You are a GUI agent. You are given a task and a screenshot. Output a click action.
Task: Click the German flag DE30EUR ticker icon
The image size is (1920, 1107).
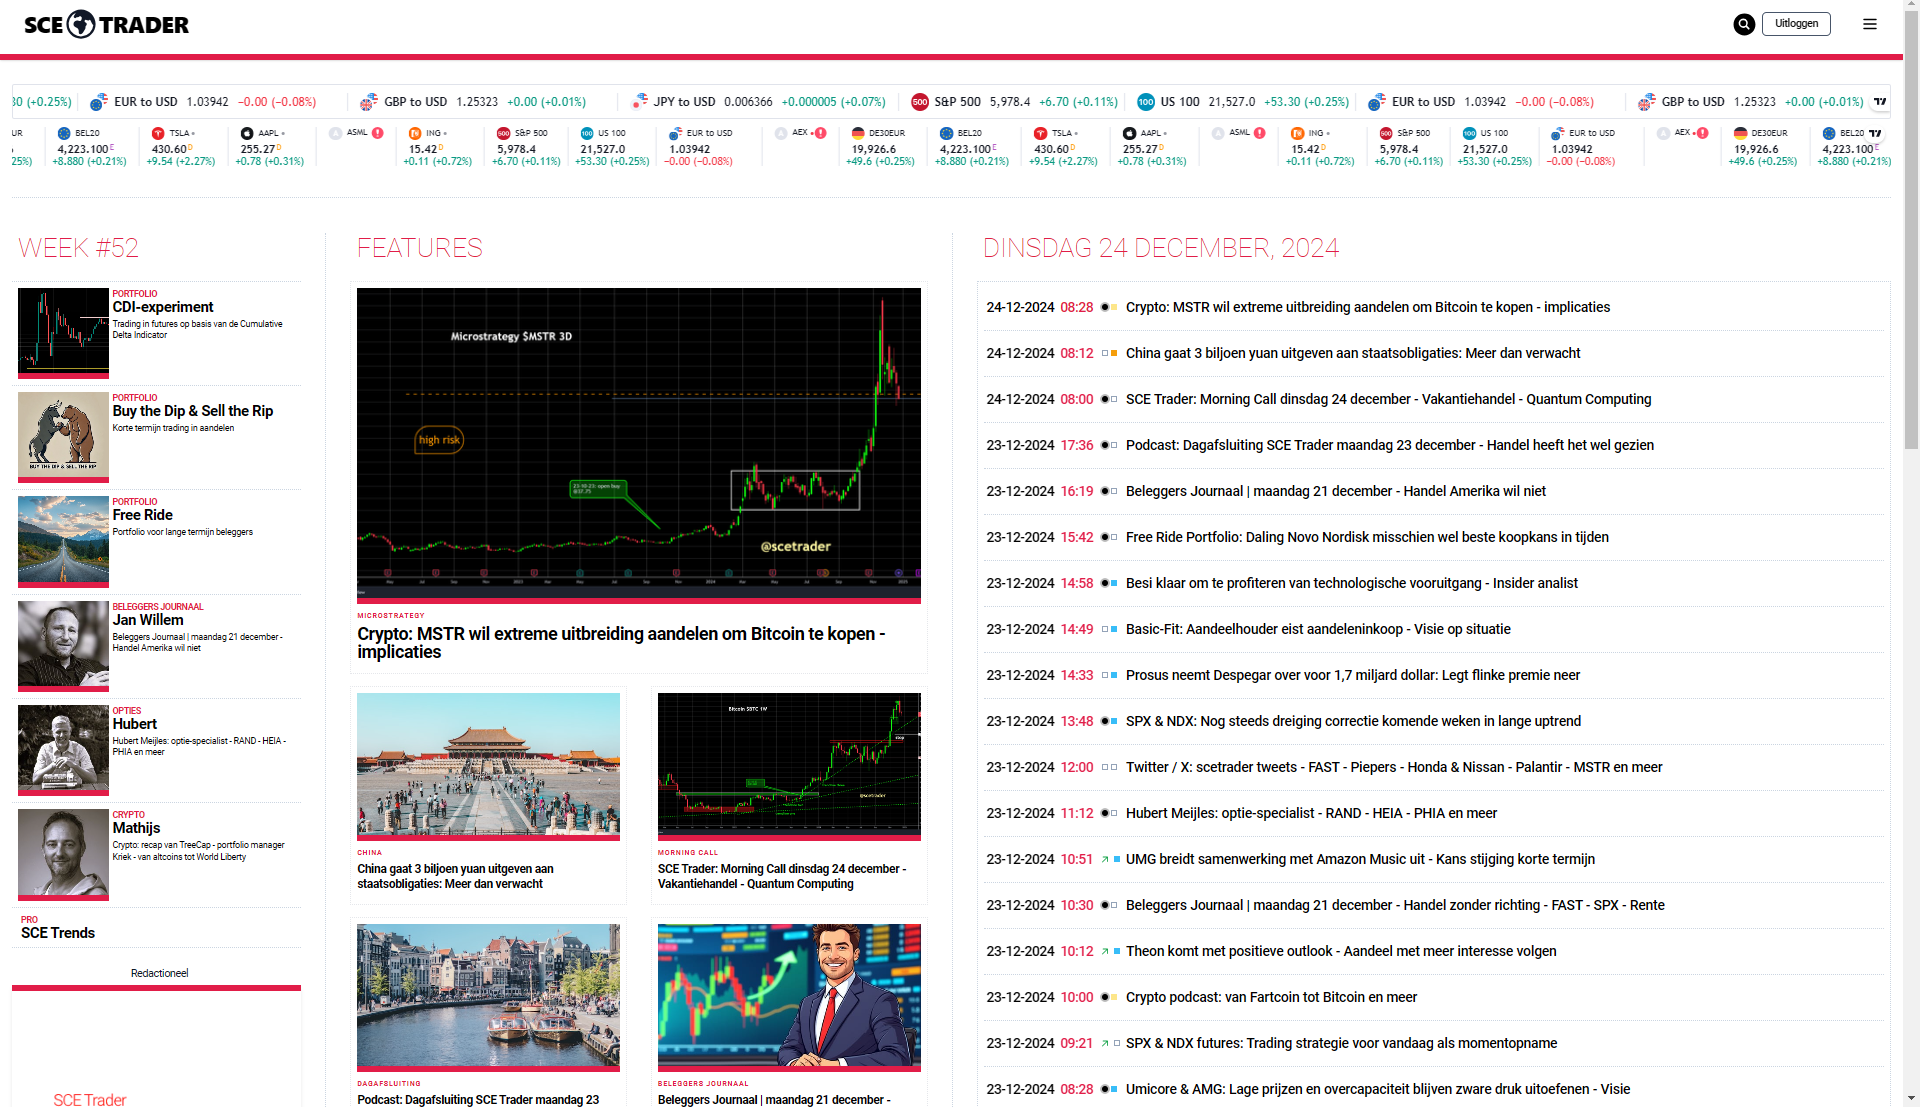(x=858, y=133)
